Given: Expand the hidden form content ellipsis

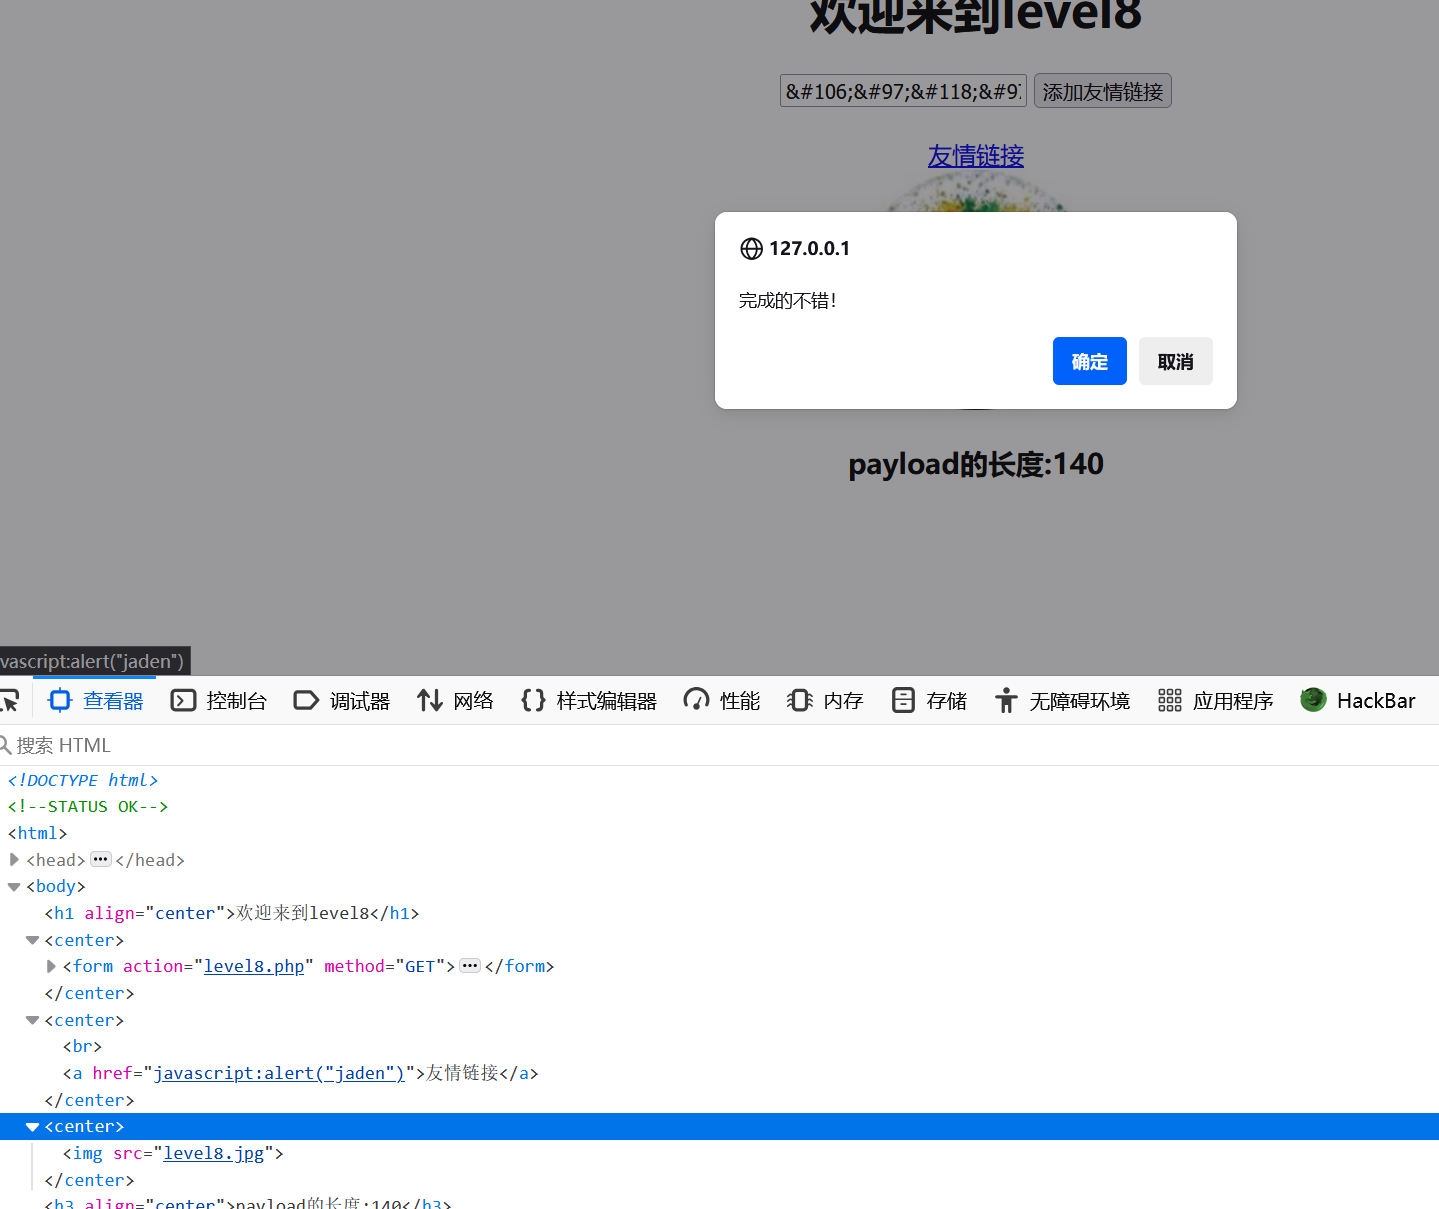Looking at the screenshot, I should click(x=469, y=966).
